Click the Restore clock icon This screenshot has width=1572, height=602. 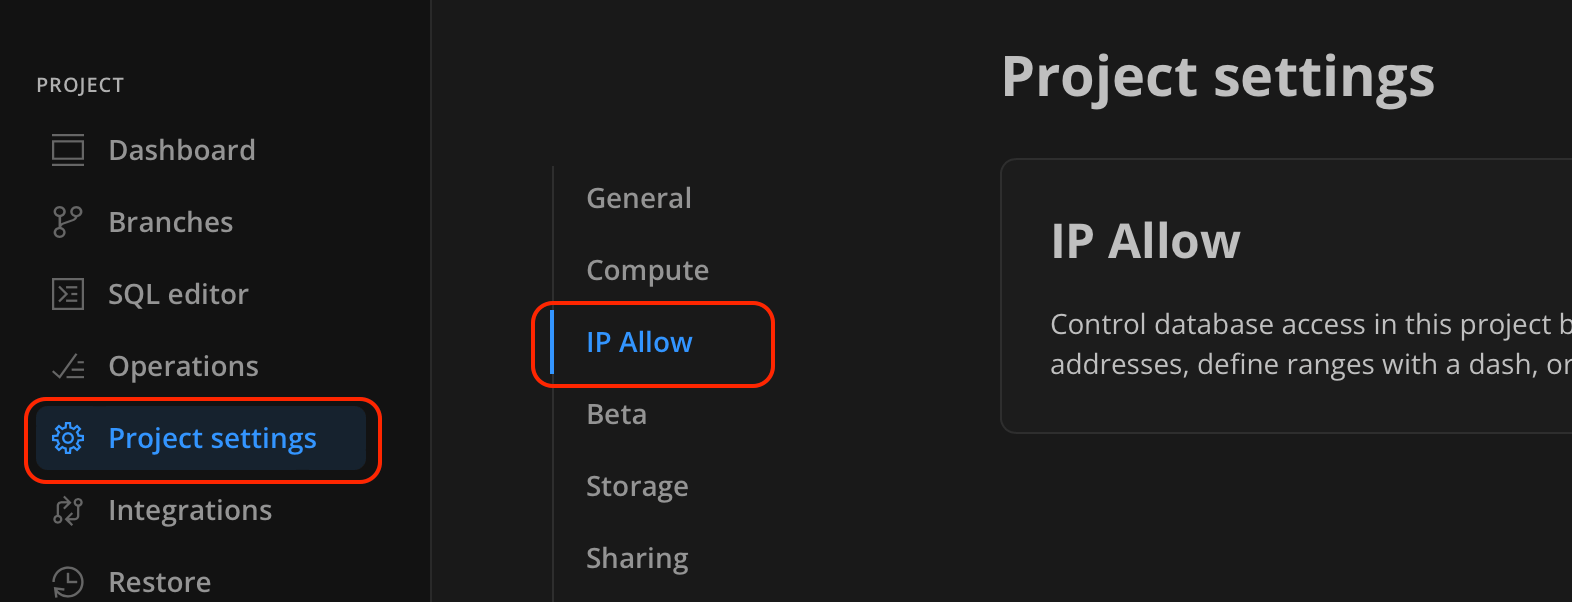tap(67, 580)
